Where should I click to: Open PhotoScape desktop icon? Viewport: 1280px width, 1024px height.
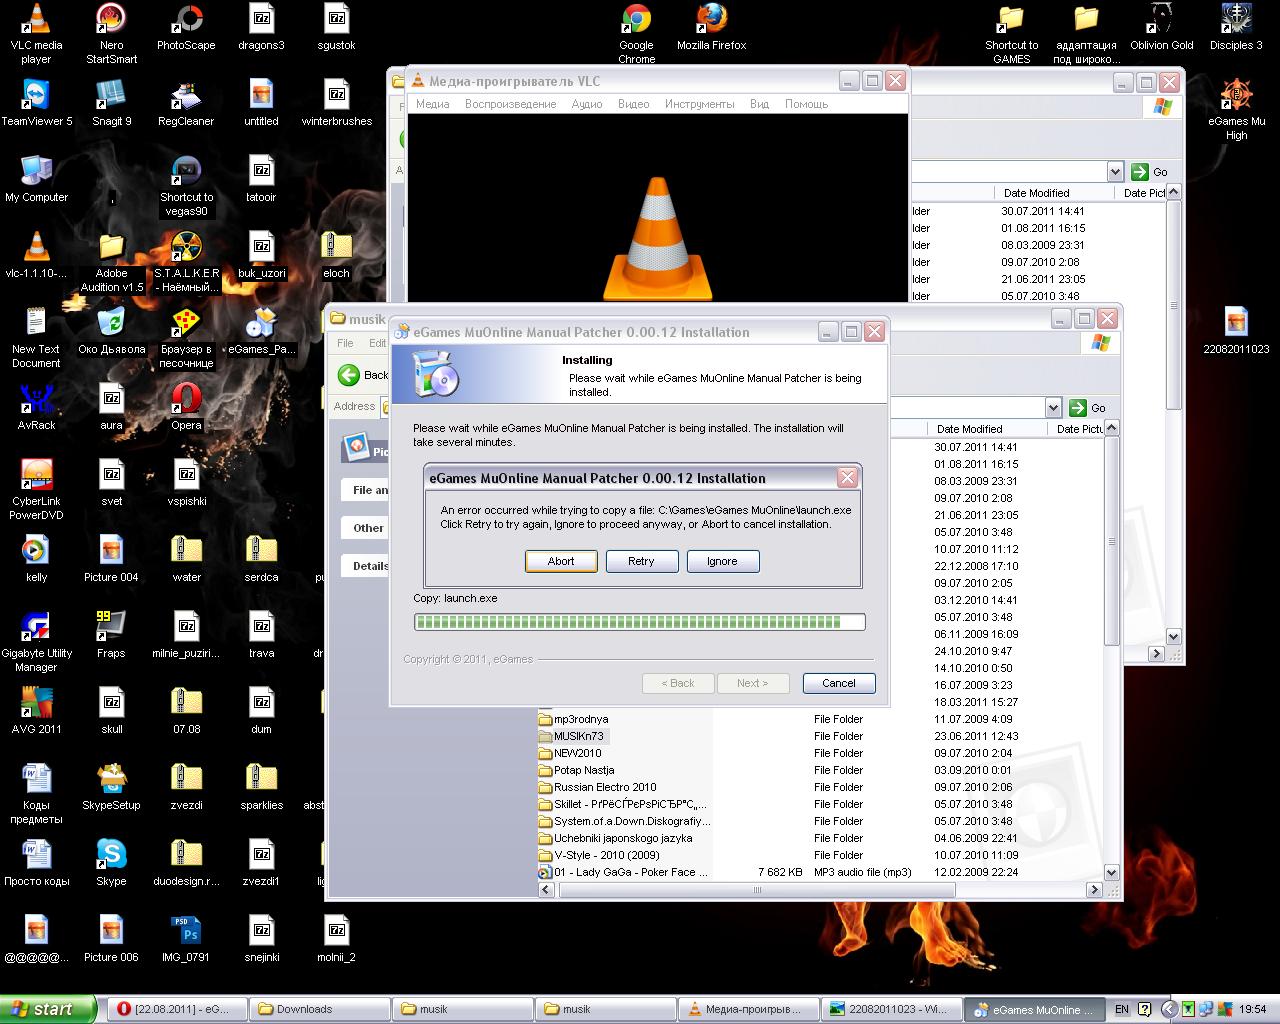186,27
